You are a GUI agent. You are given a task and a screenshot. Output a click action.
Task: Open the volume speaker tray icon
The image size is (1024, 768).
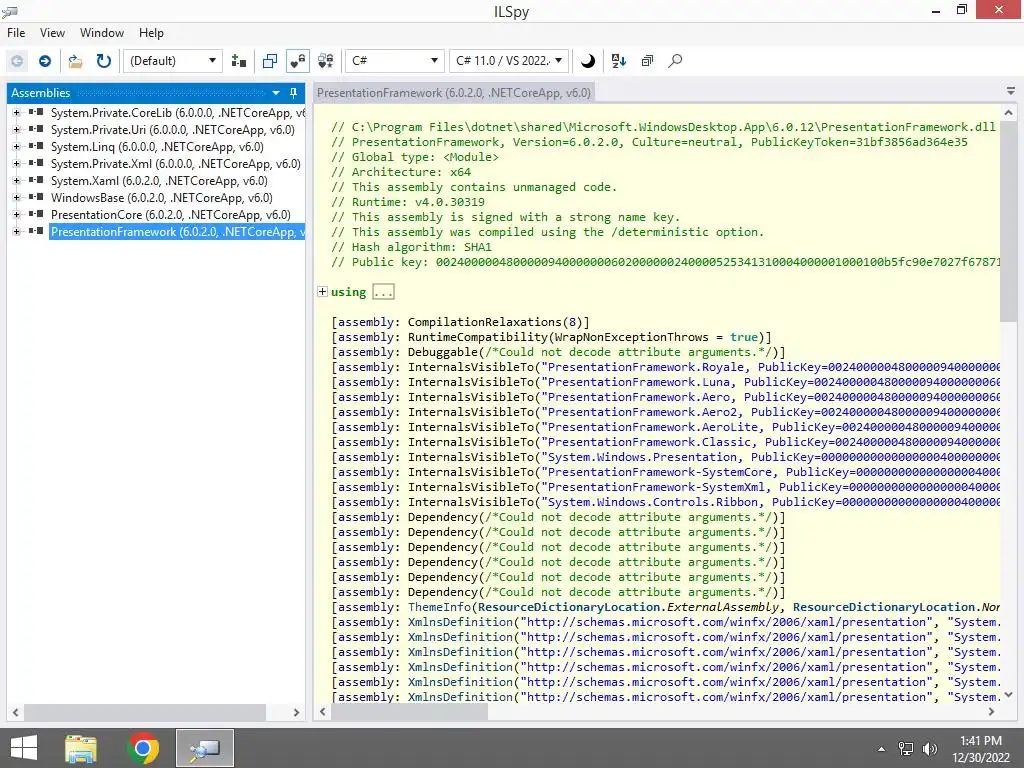[930, 749]
